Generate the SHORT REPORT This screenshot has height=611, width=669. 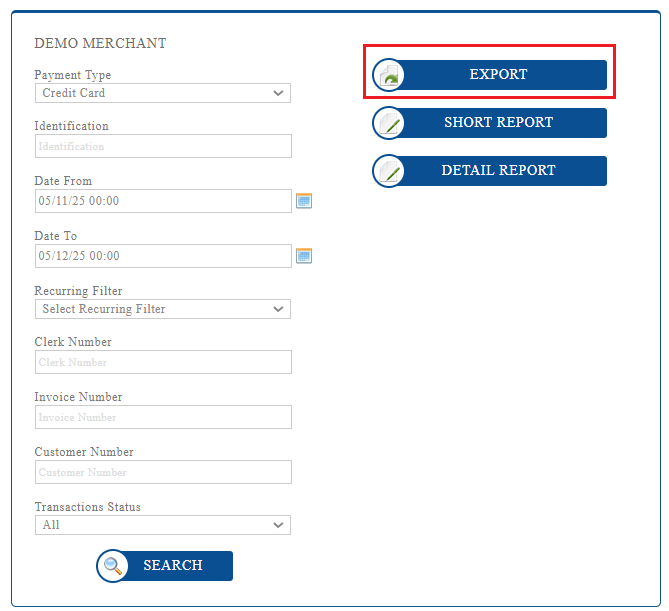pyautogui.click(x=498, y=123)
